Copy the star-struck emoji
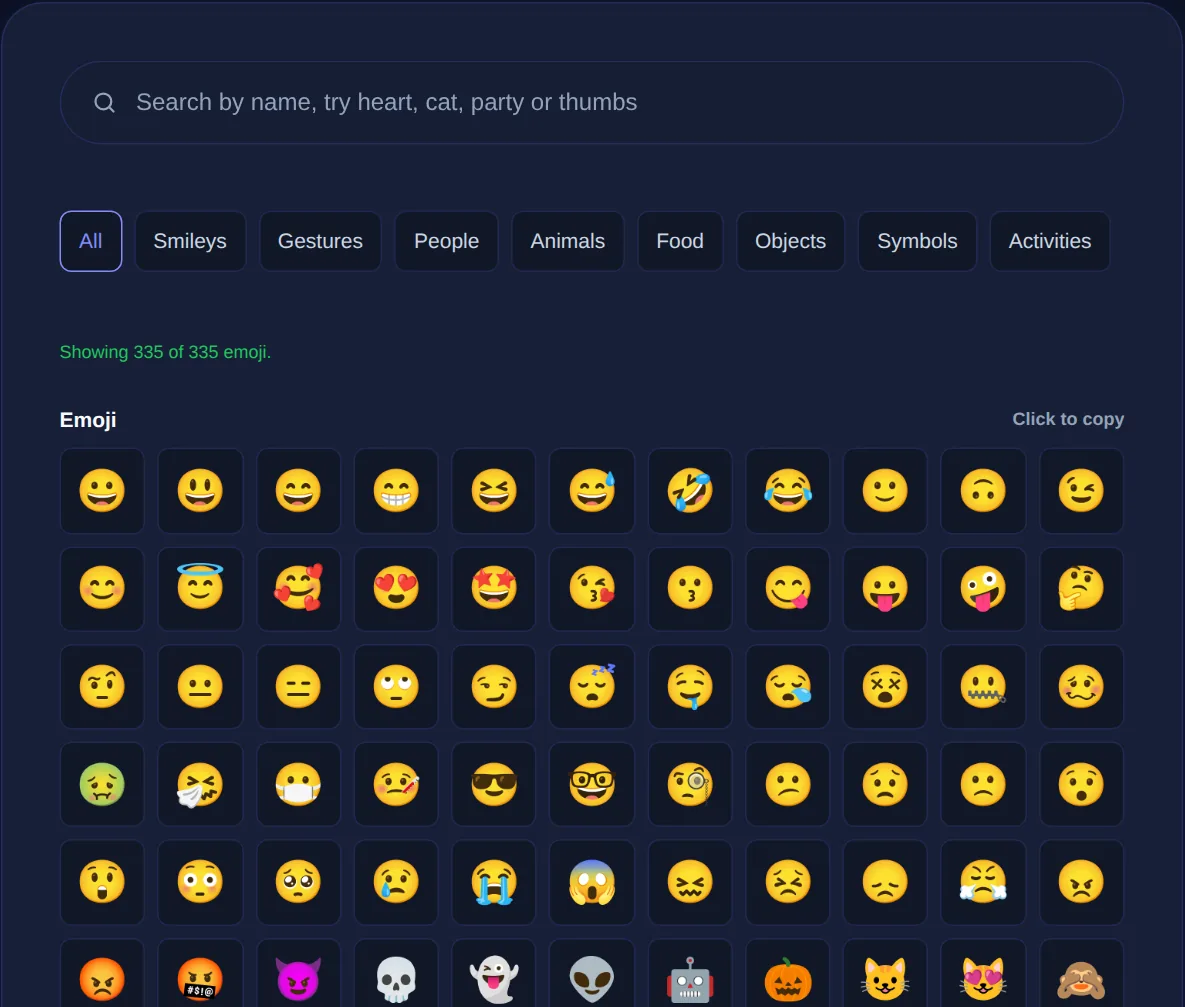This screenshot has height=1007, width=1185. pos(493,588)
